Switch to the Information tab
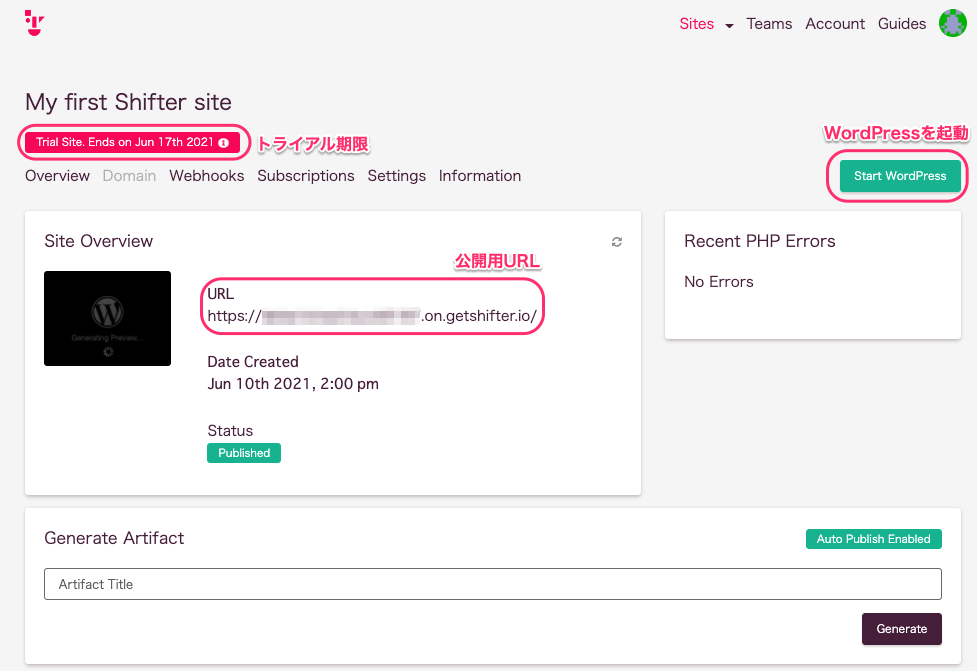This screenshot has height=671, width=977. tap(480, 176)
